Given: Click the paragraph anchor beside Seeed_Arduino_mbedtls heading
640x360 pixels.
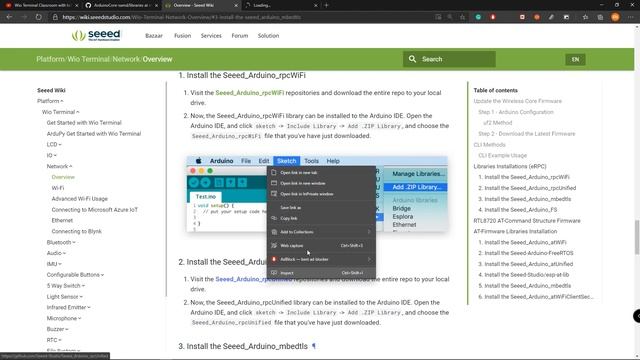Looking at the screenshot, I should 314,346.
